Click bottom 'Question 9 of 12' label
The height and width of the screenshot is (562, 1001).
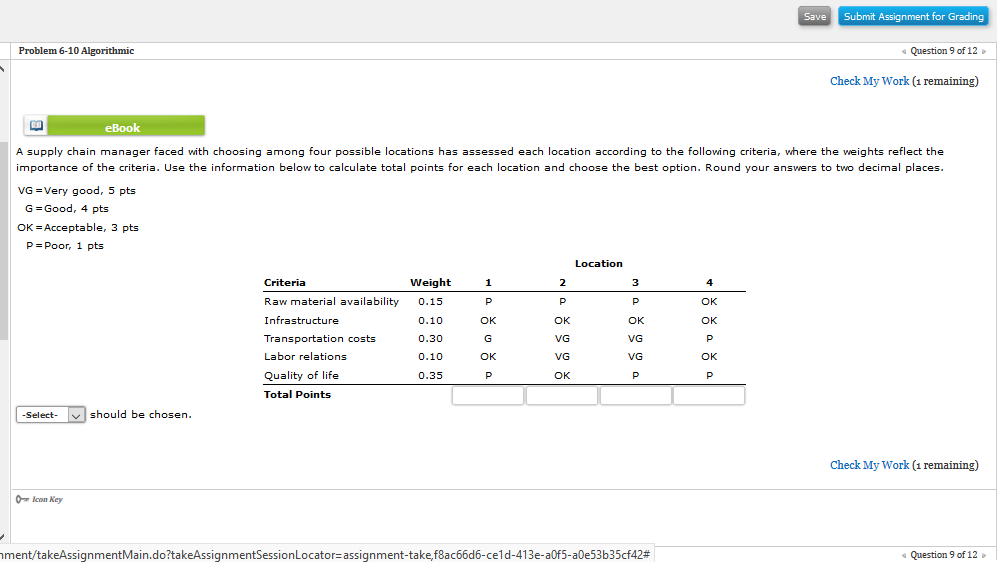click(x=944, y=555)
